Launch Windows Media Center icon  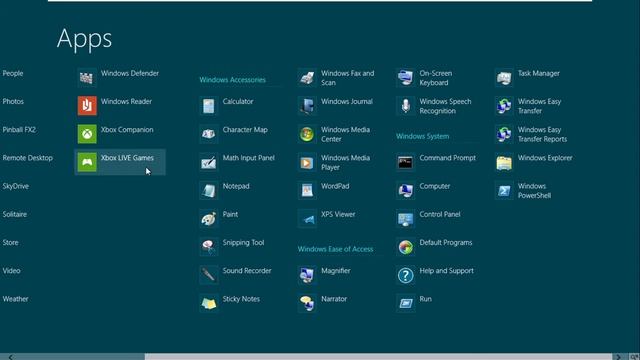pos(307,134)
